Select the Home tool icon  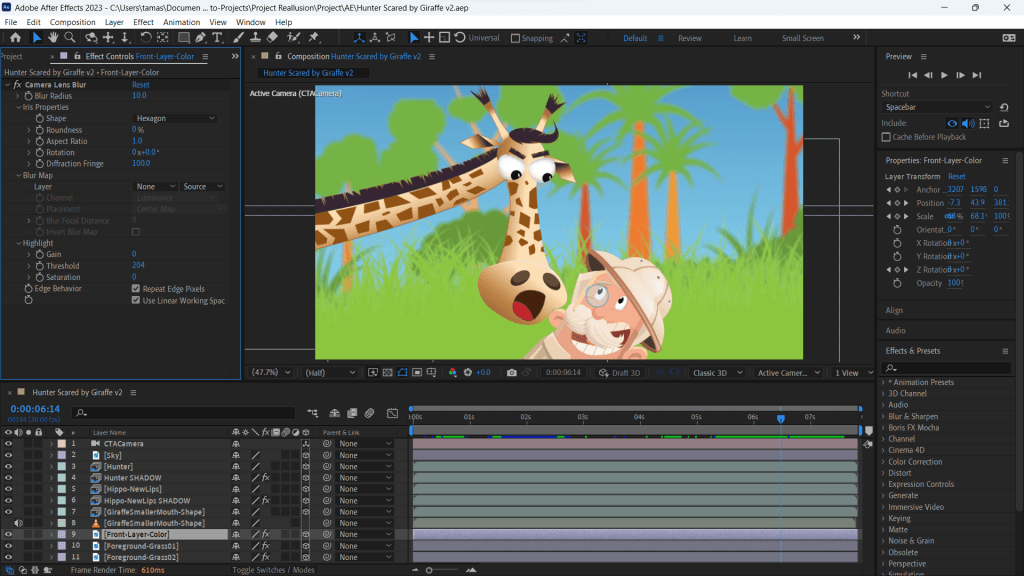tap(15, 38)
